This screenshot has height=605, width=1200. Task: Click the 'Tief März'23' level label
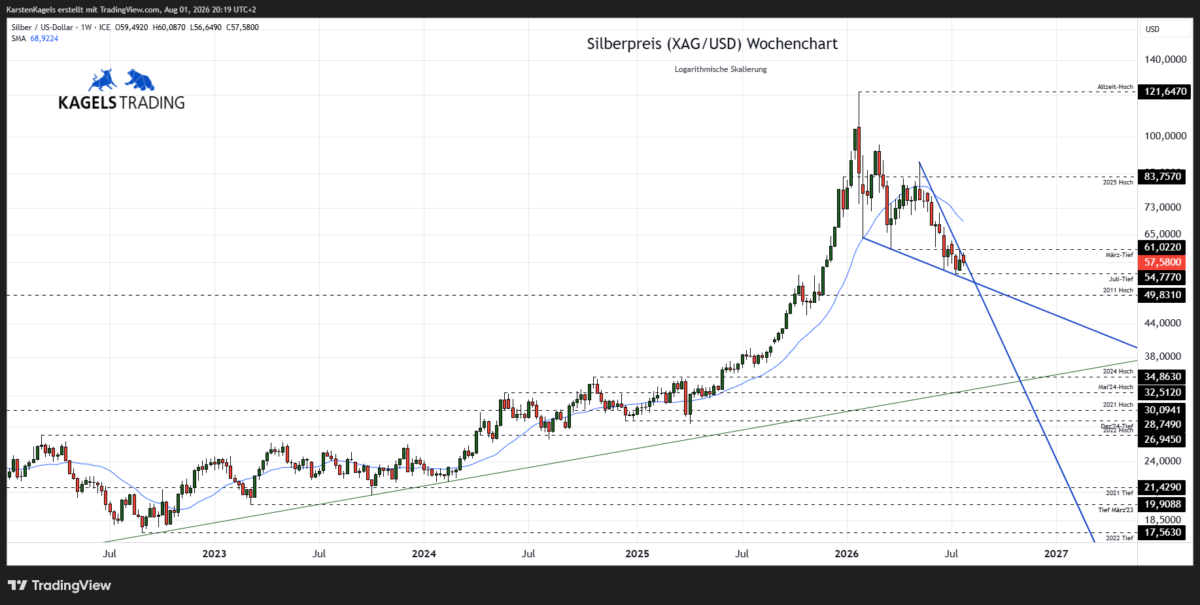click(1116, 510)
